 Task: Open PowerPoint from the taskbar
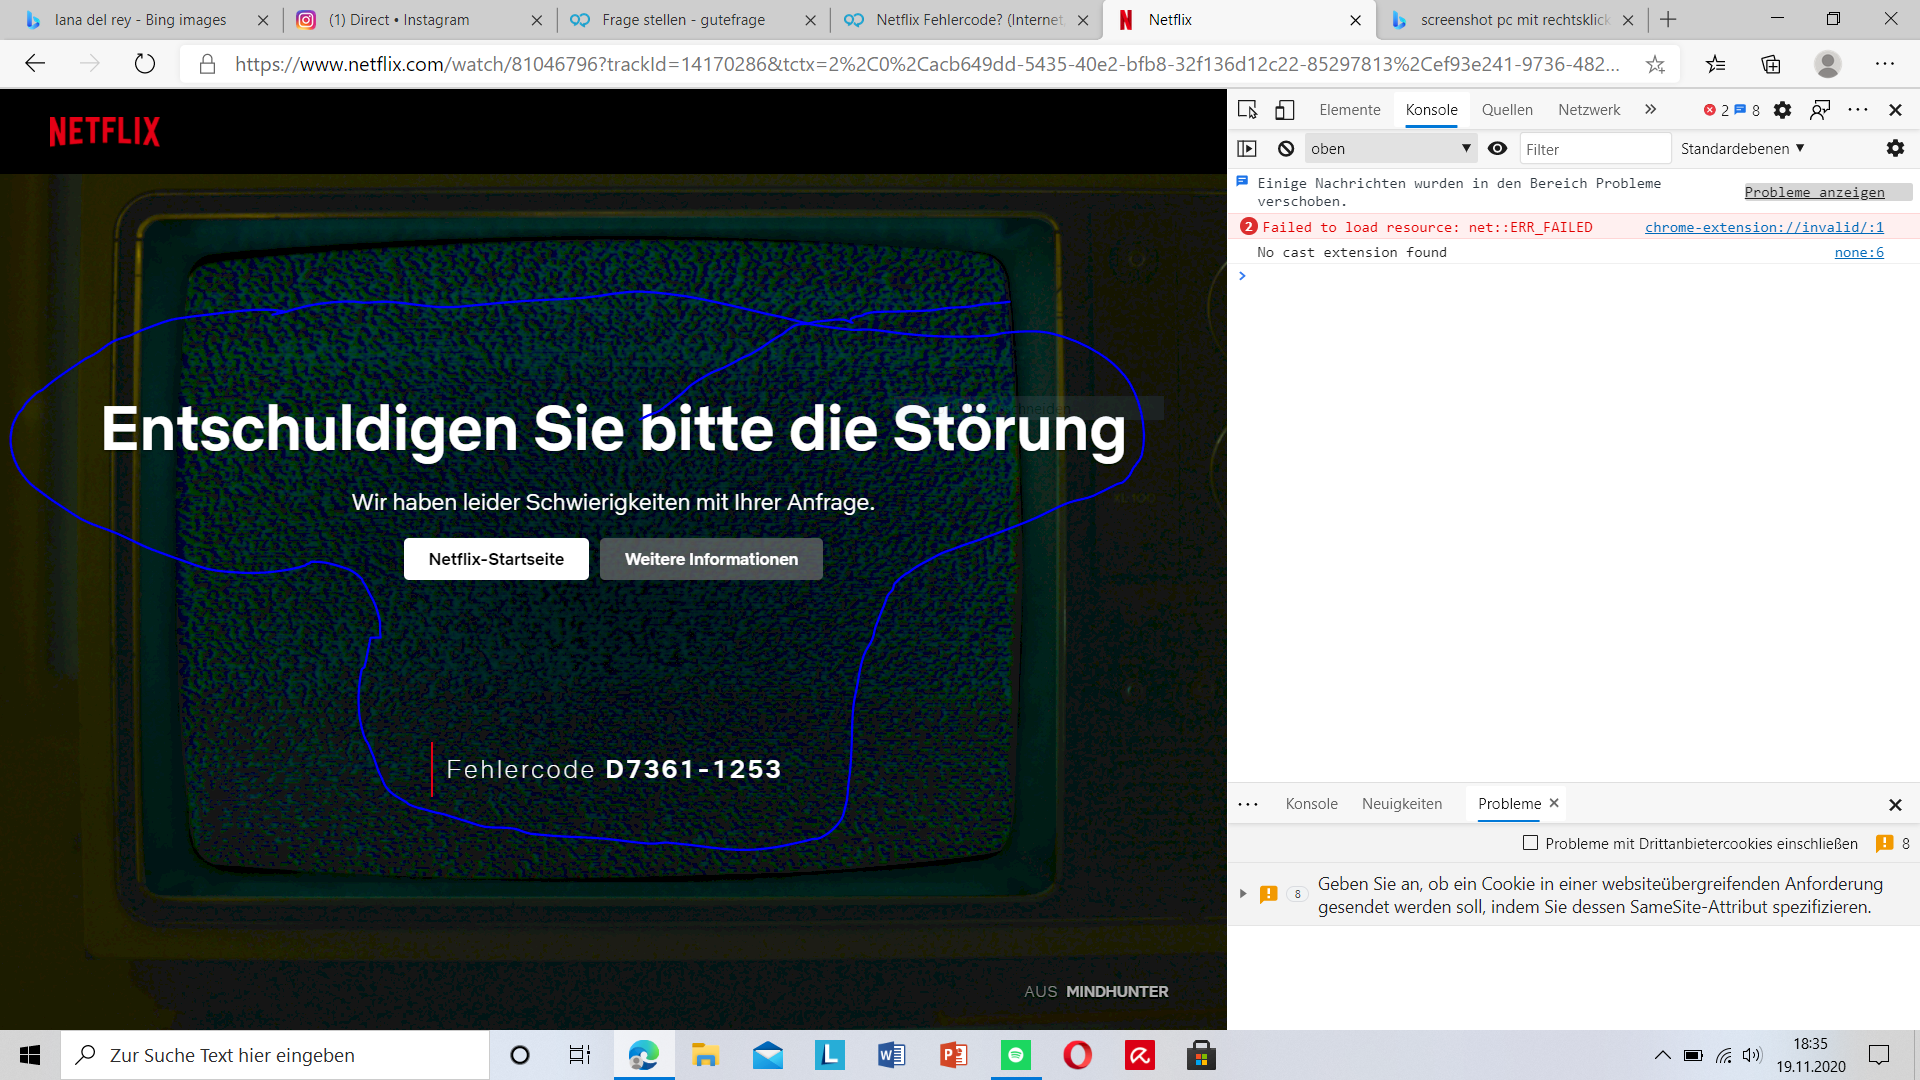953,1055
